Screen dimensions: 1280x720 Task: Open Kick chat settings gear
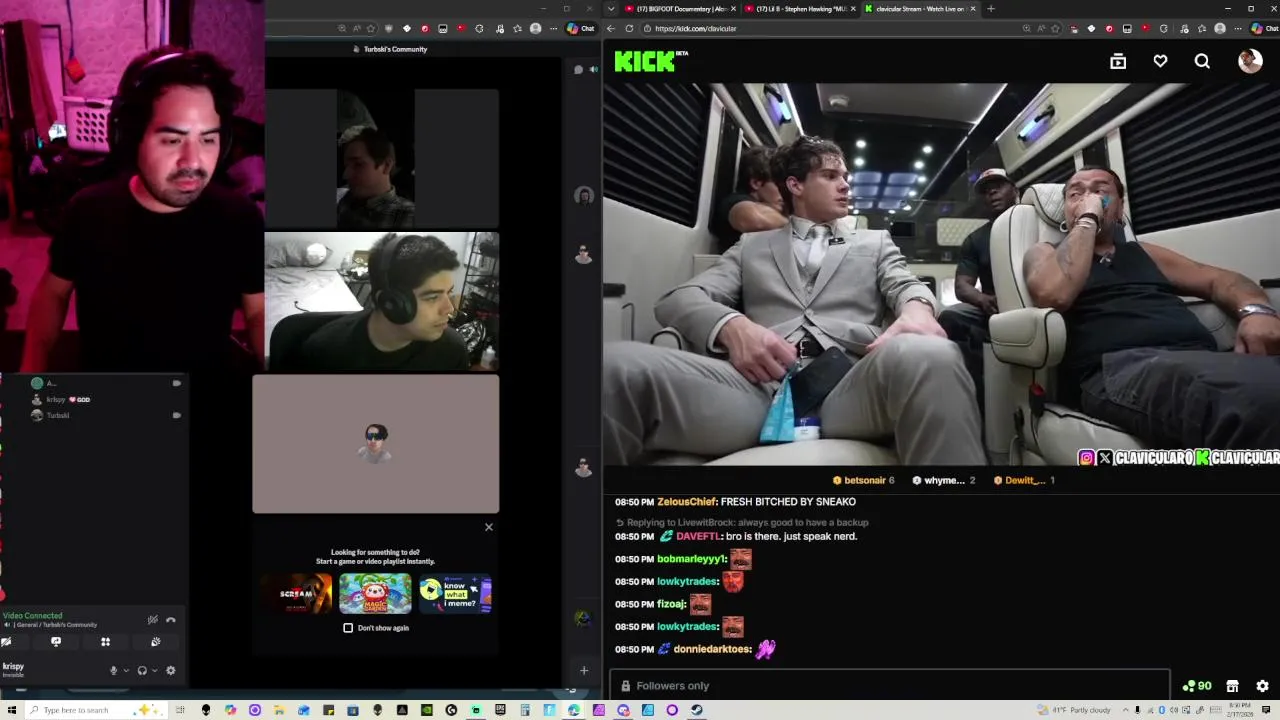coord(1262,686)
